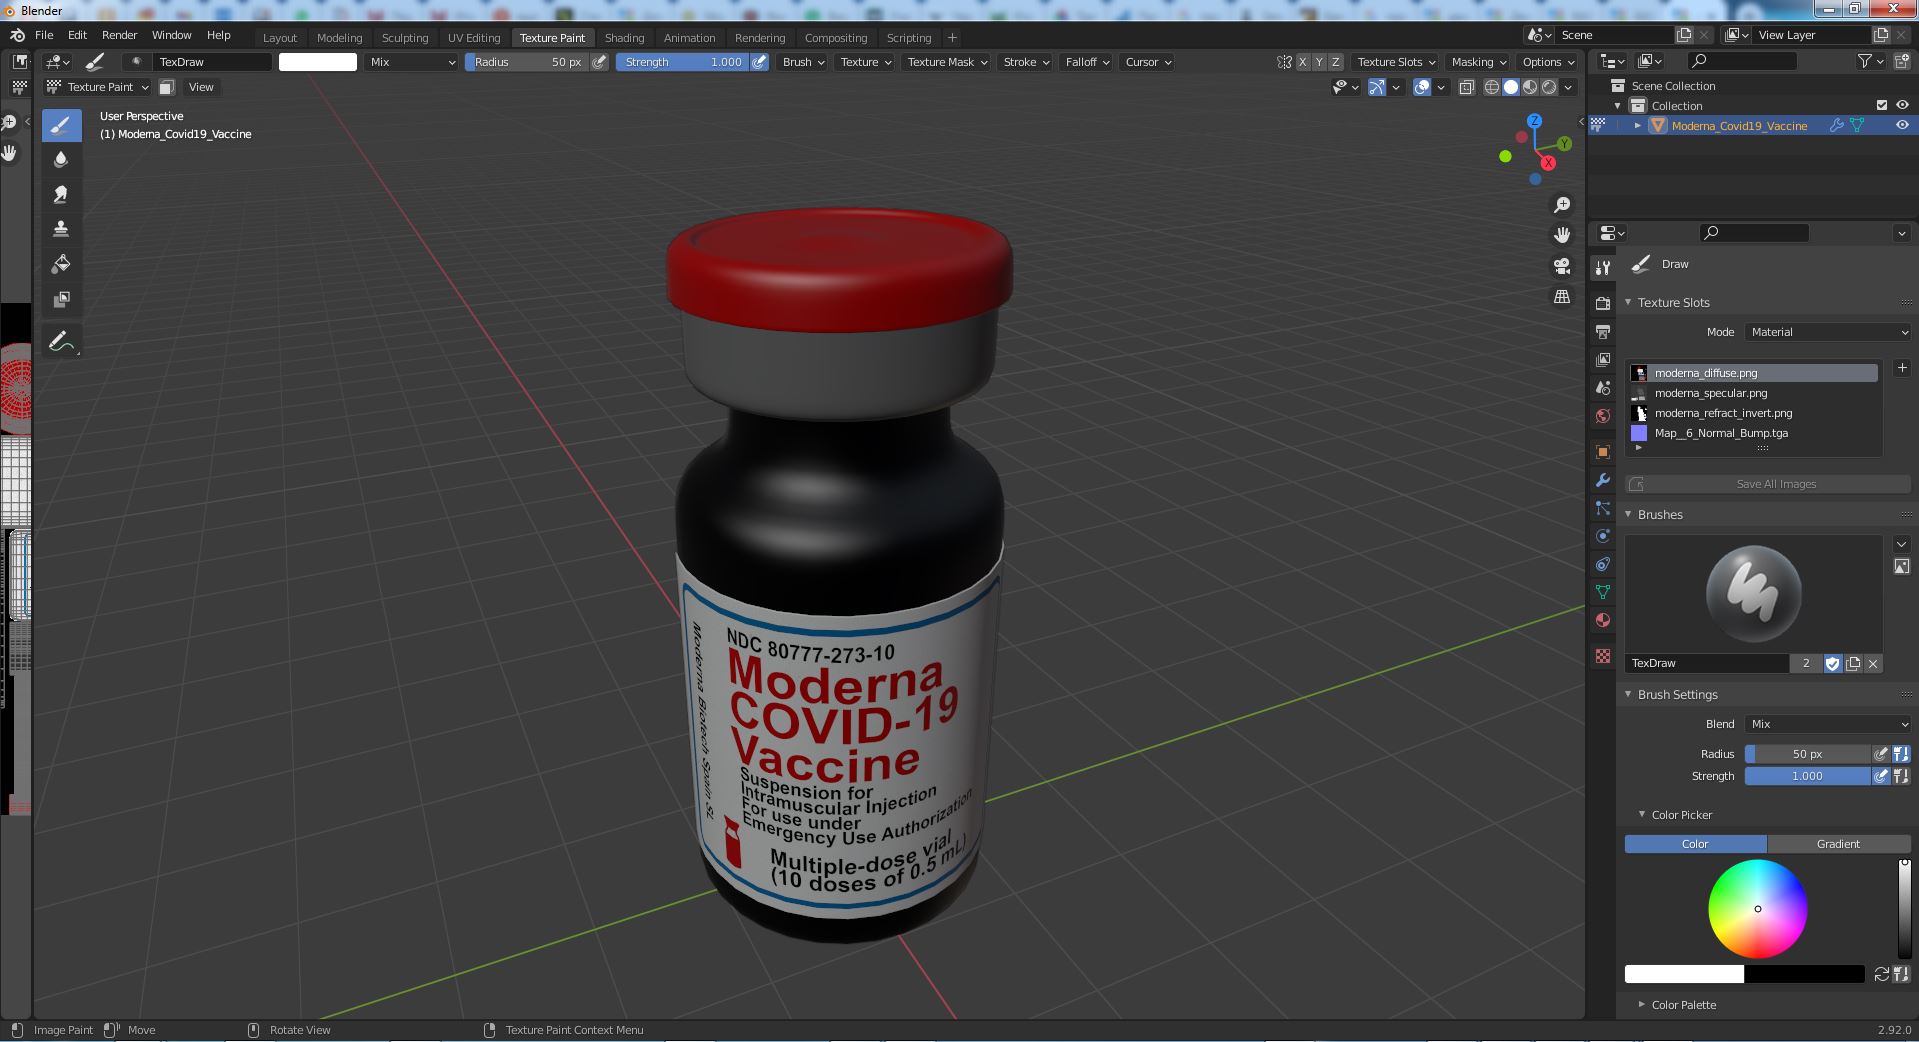This screenshot has width=1919, height=1042.
Task: Open the Texture Paint mode dropdown
Action: click(98, 87)
